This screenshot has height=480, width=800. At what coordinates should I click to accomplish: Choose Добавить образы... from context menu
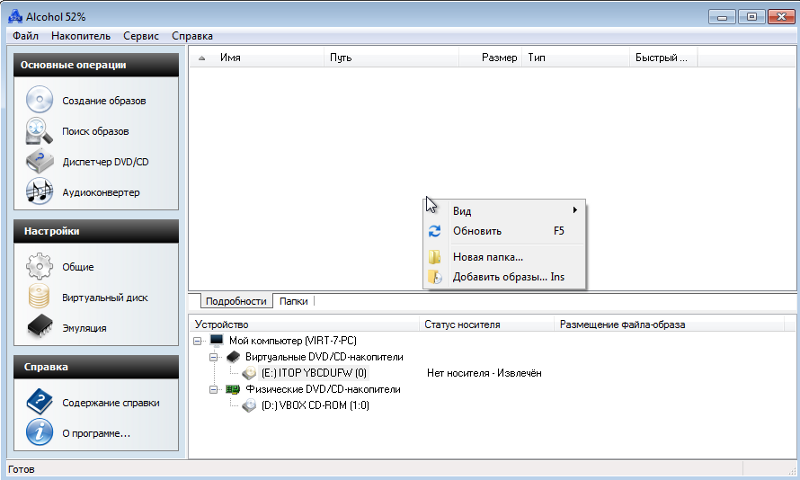pos(505,277)
